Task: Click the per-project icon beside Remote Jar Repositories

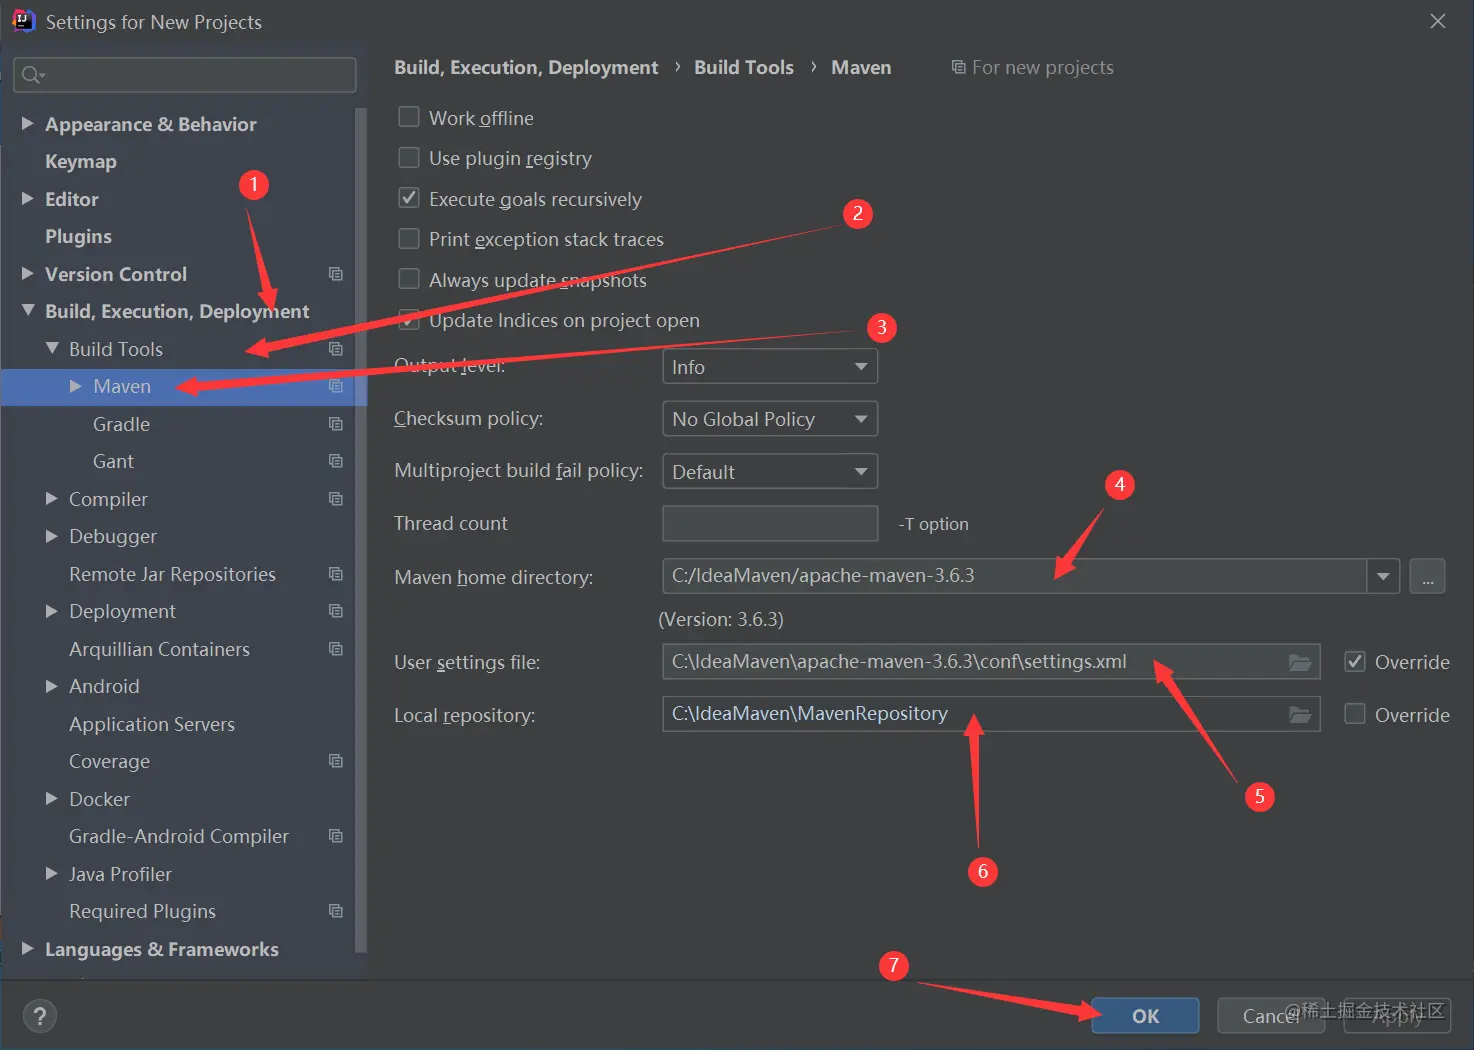Action: pos(336,574)
